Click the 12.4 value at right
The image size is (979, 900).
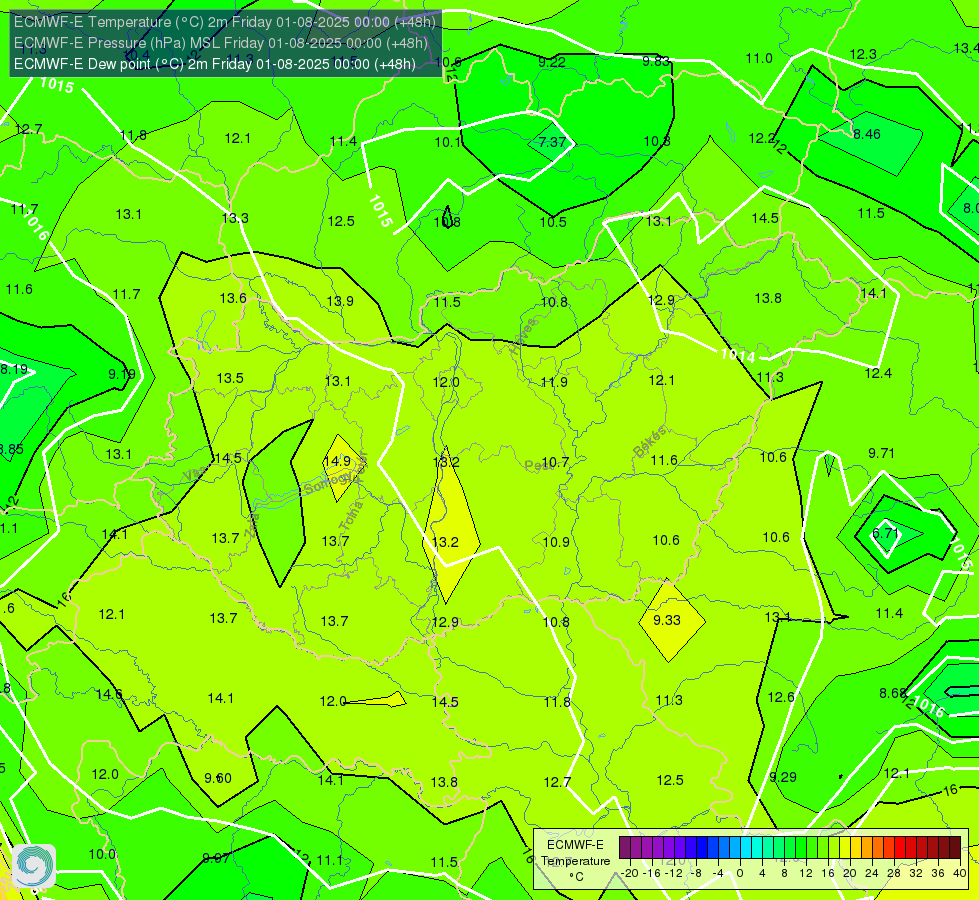[x=878, y=373]
